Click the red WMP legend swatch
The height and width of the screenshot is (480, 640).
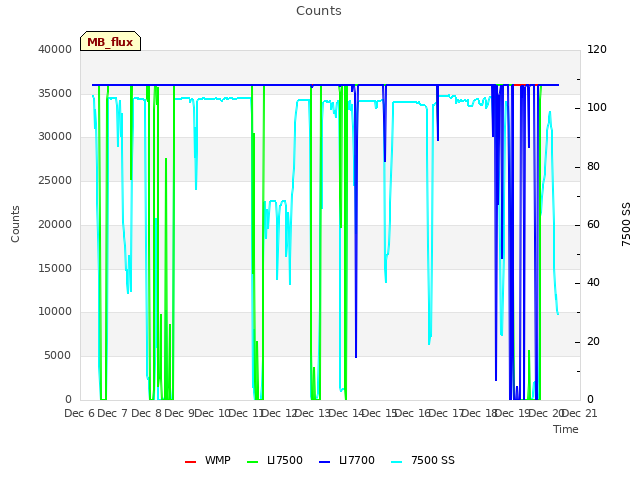pos(190,462)
